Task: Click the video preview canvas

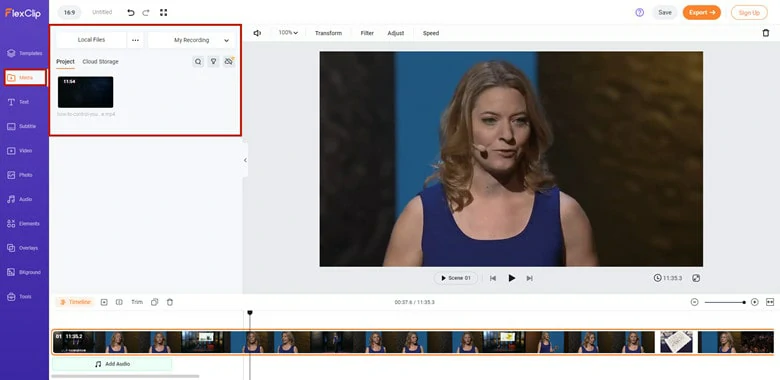Action: point(511,159)
